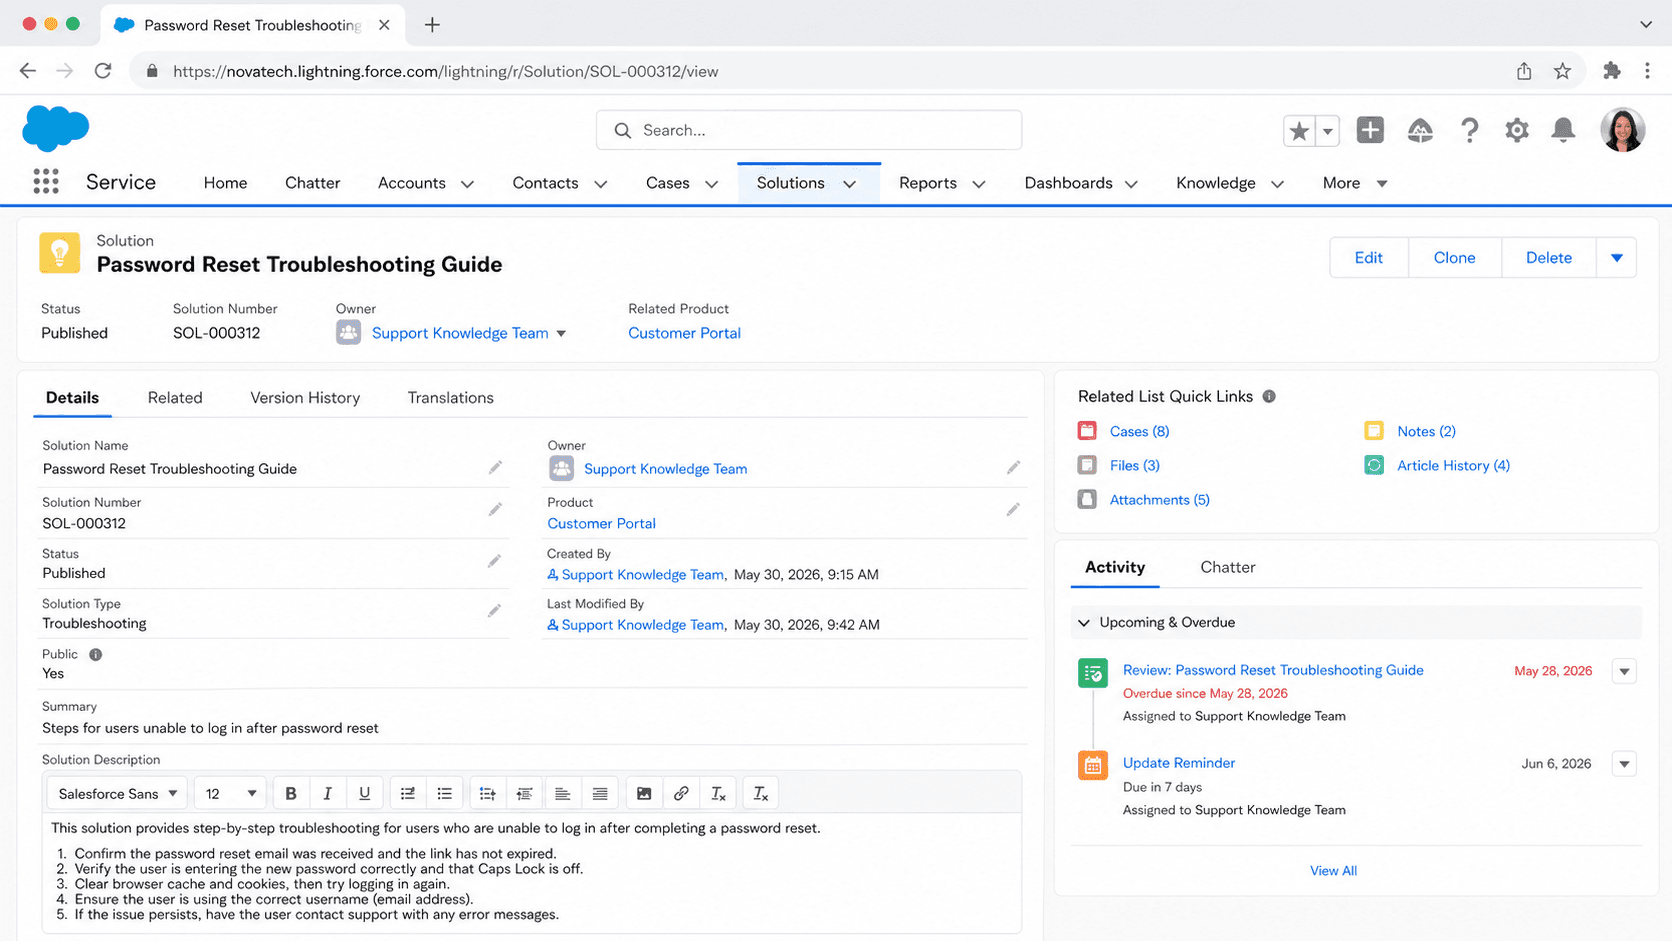Open the Favorites star
The image size is (1672, 941).
click(x=1299, y=130)
